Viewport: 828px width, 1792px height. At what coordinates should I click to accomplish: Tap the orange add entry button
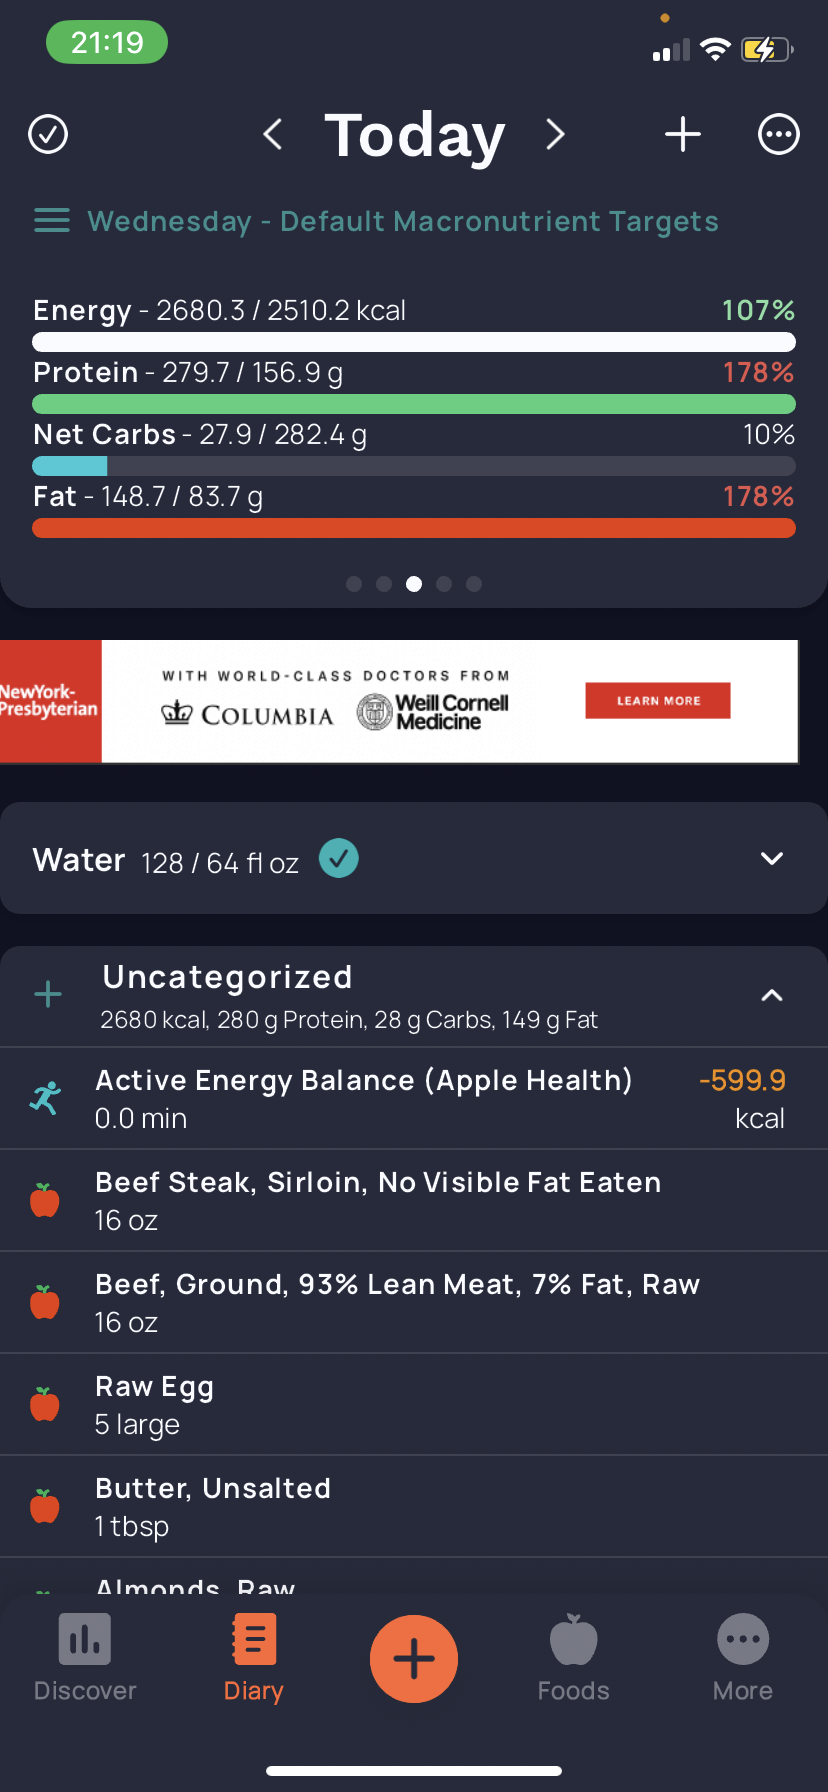(414, 1659)
